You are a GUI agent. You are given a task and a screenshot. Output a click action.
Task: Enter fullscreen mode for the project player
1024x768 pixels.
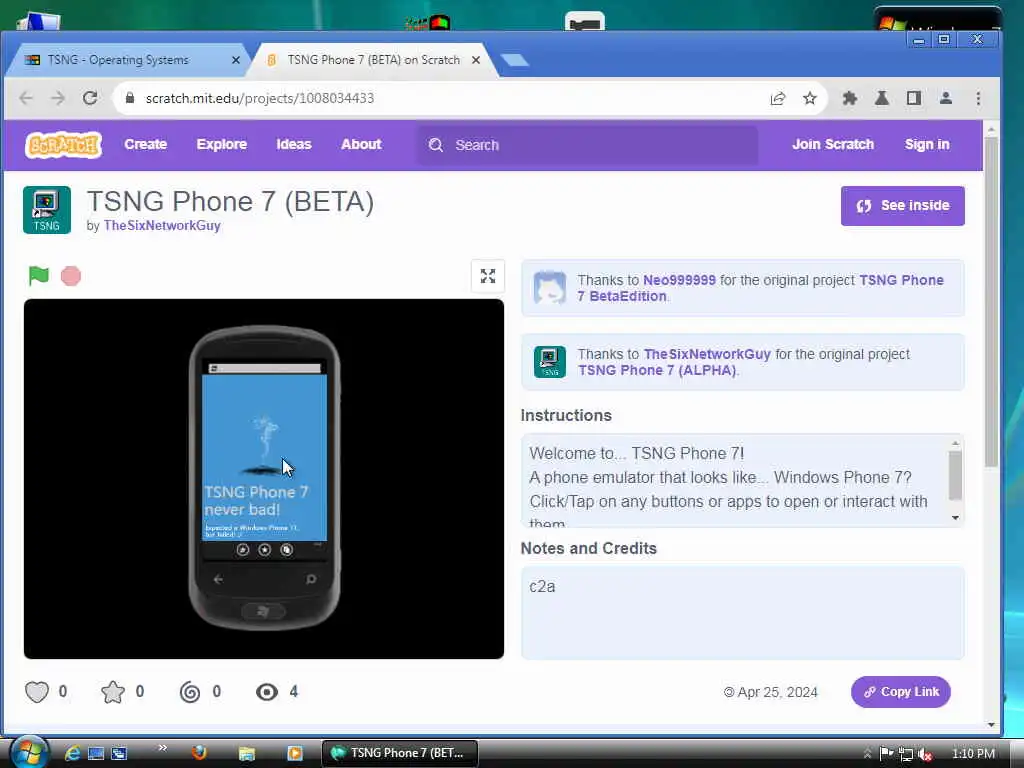click(488, 276)
